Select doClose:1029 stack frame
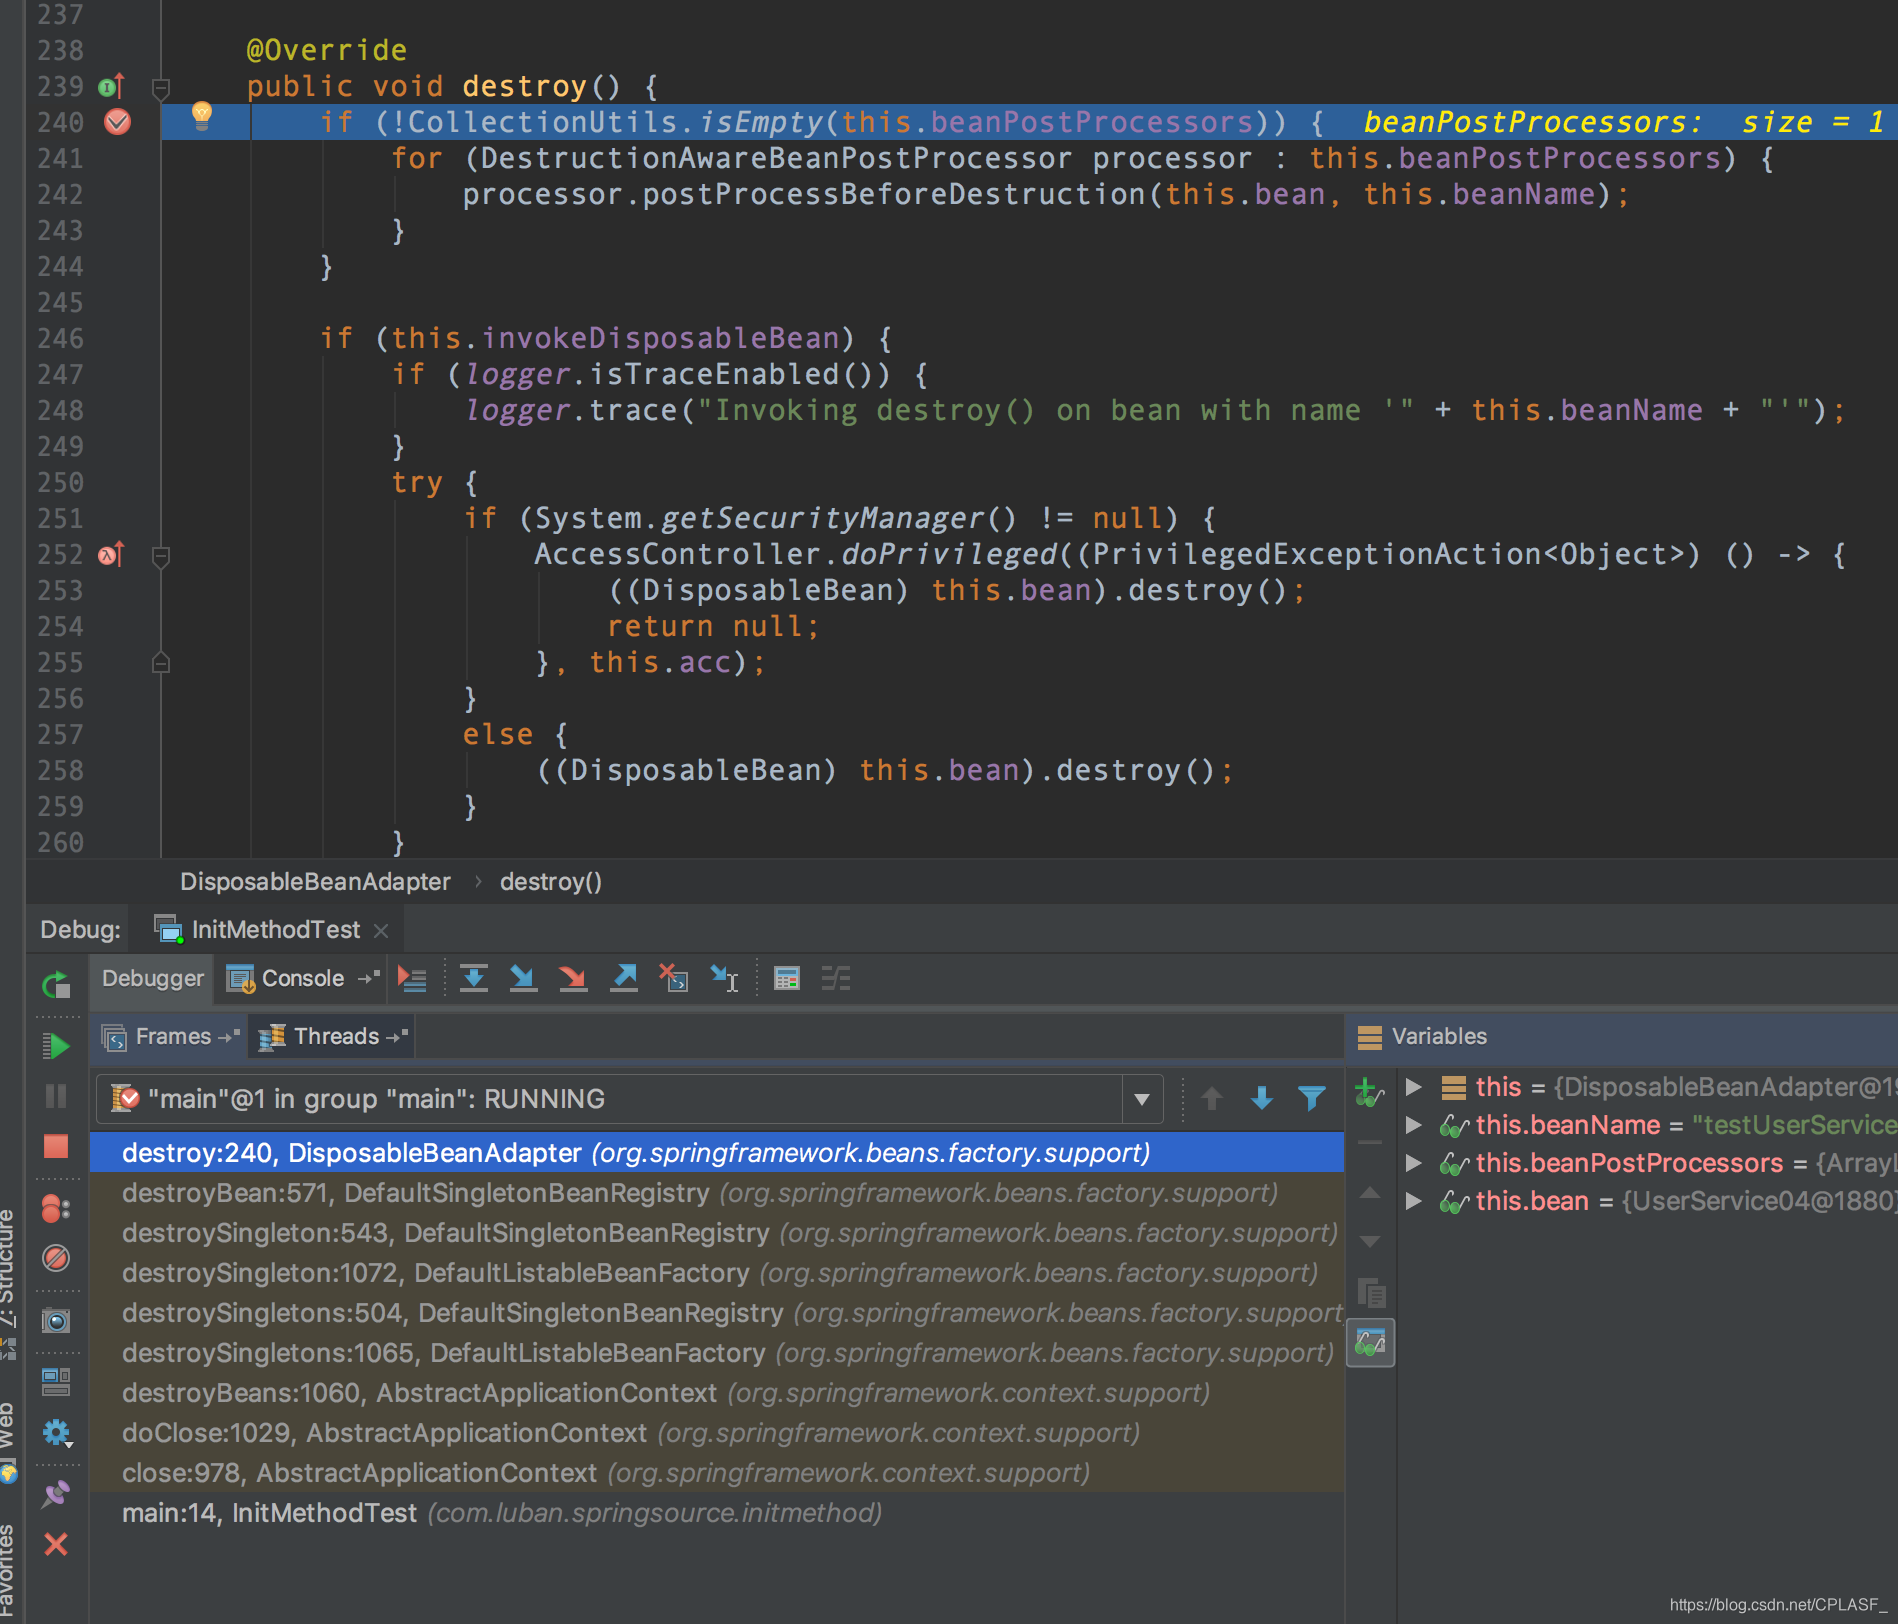The height and width of the screenshot is (1624, 1898). pos(717,1433)
